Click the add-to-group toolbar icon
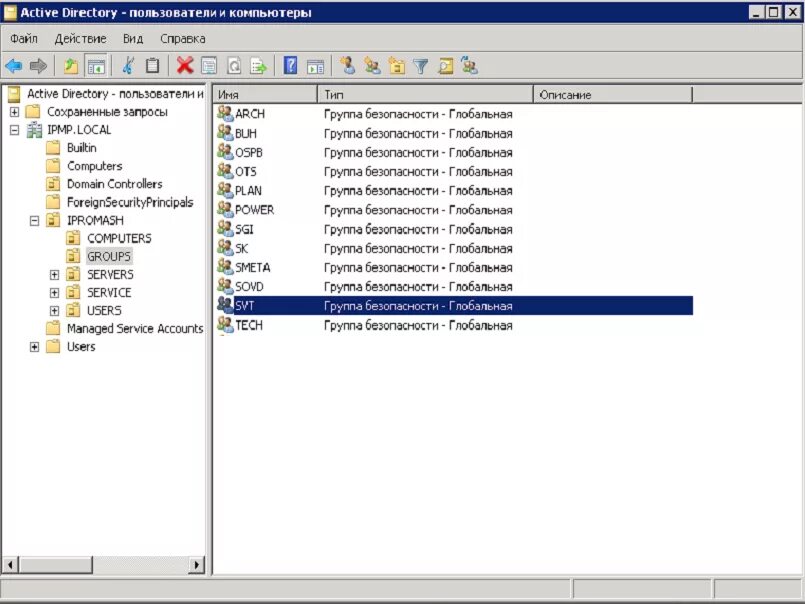The width and height of the screenshot is (805, 604). point(469,66)
